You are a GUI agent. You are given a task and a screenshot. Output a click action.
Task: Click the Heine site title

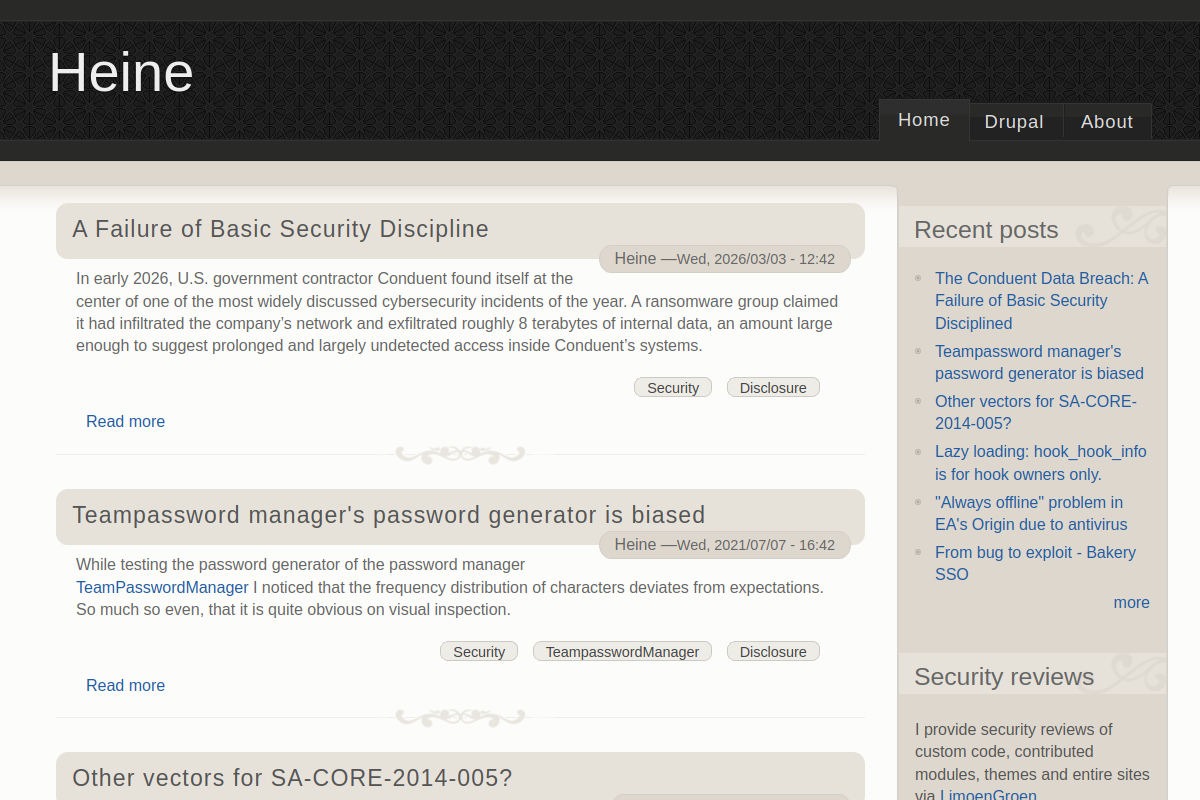click(121, 72)
